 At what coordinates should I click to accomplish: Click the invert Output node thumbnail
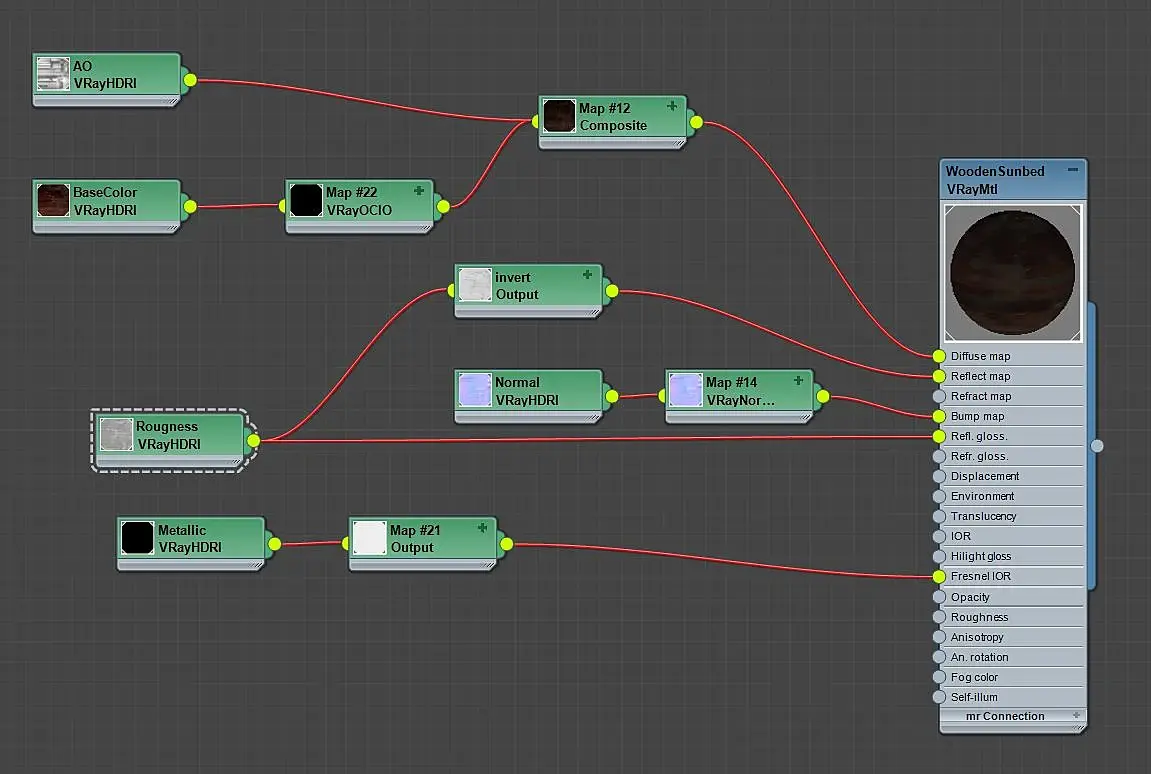coord(475,285)
